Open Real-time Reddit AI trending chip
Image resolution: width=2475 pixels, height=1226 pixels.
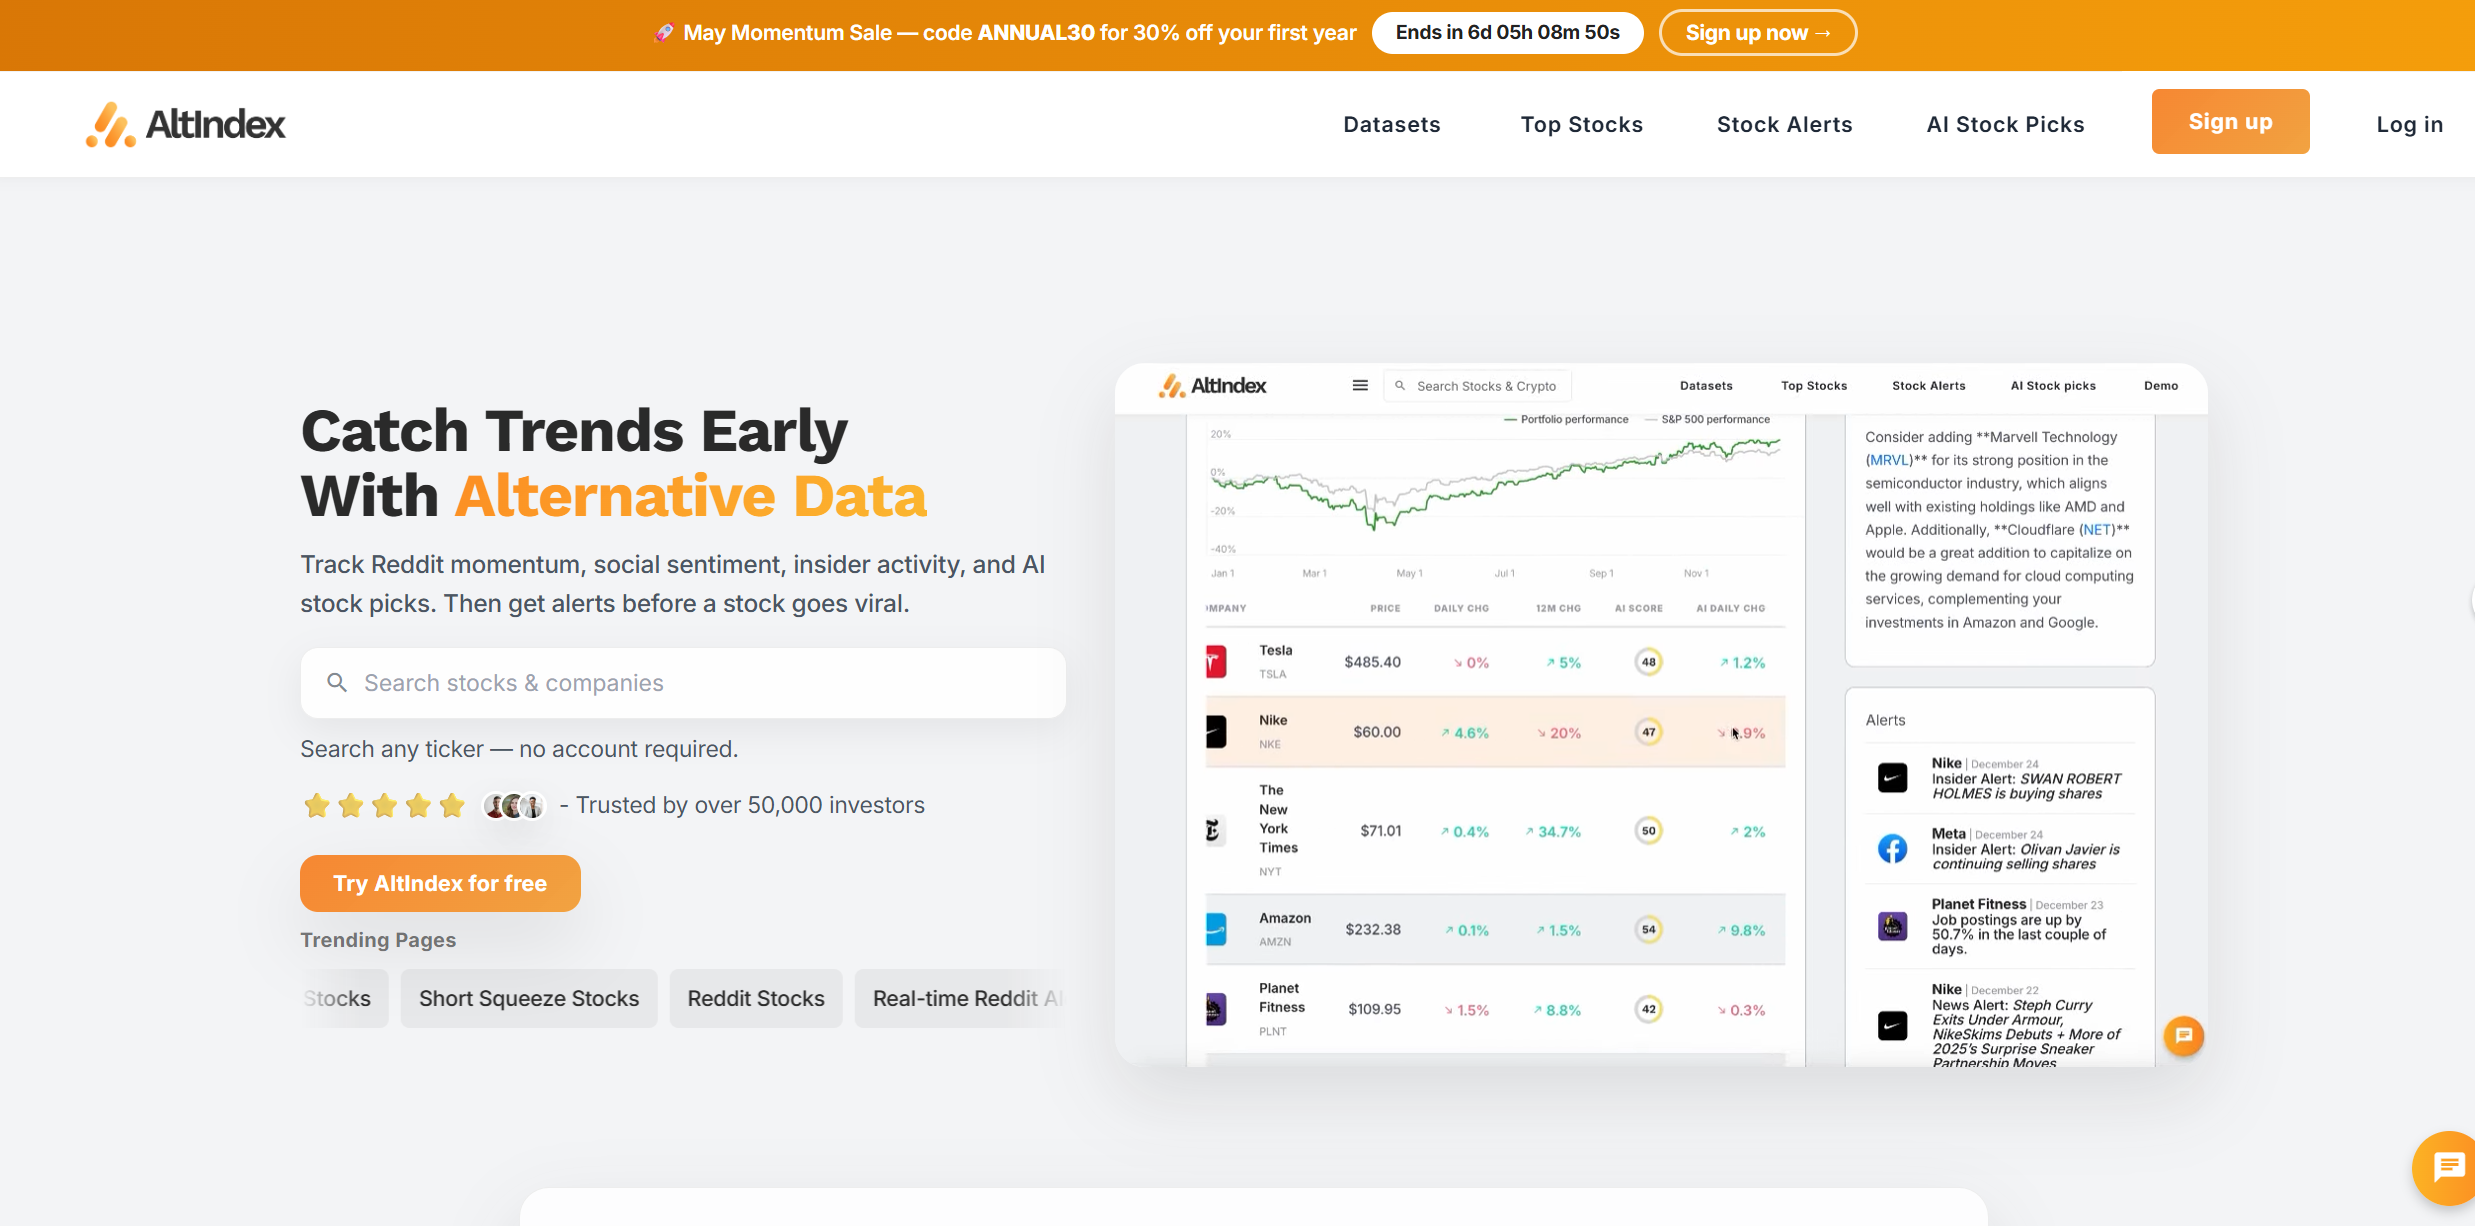pos(961,998)
